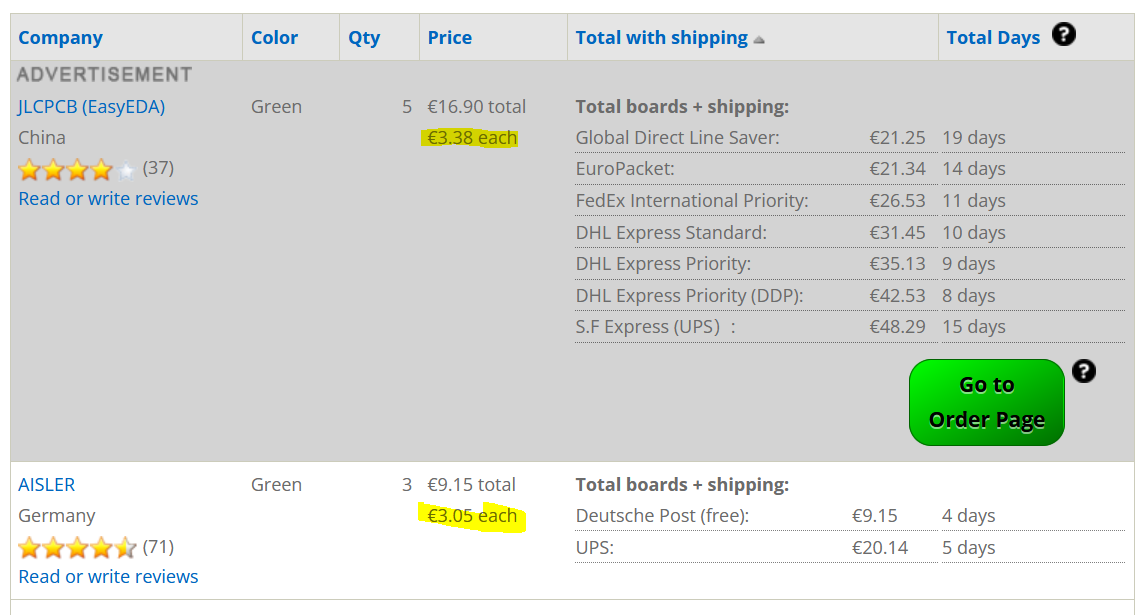Read or write reviews for AISLER
This screenshot has width=1148, height=615.
point(108,577)
